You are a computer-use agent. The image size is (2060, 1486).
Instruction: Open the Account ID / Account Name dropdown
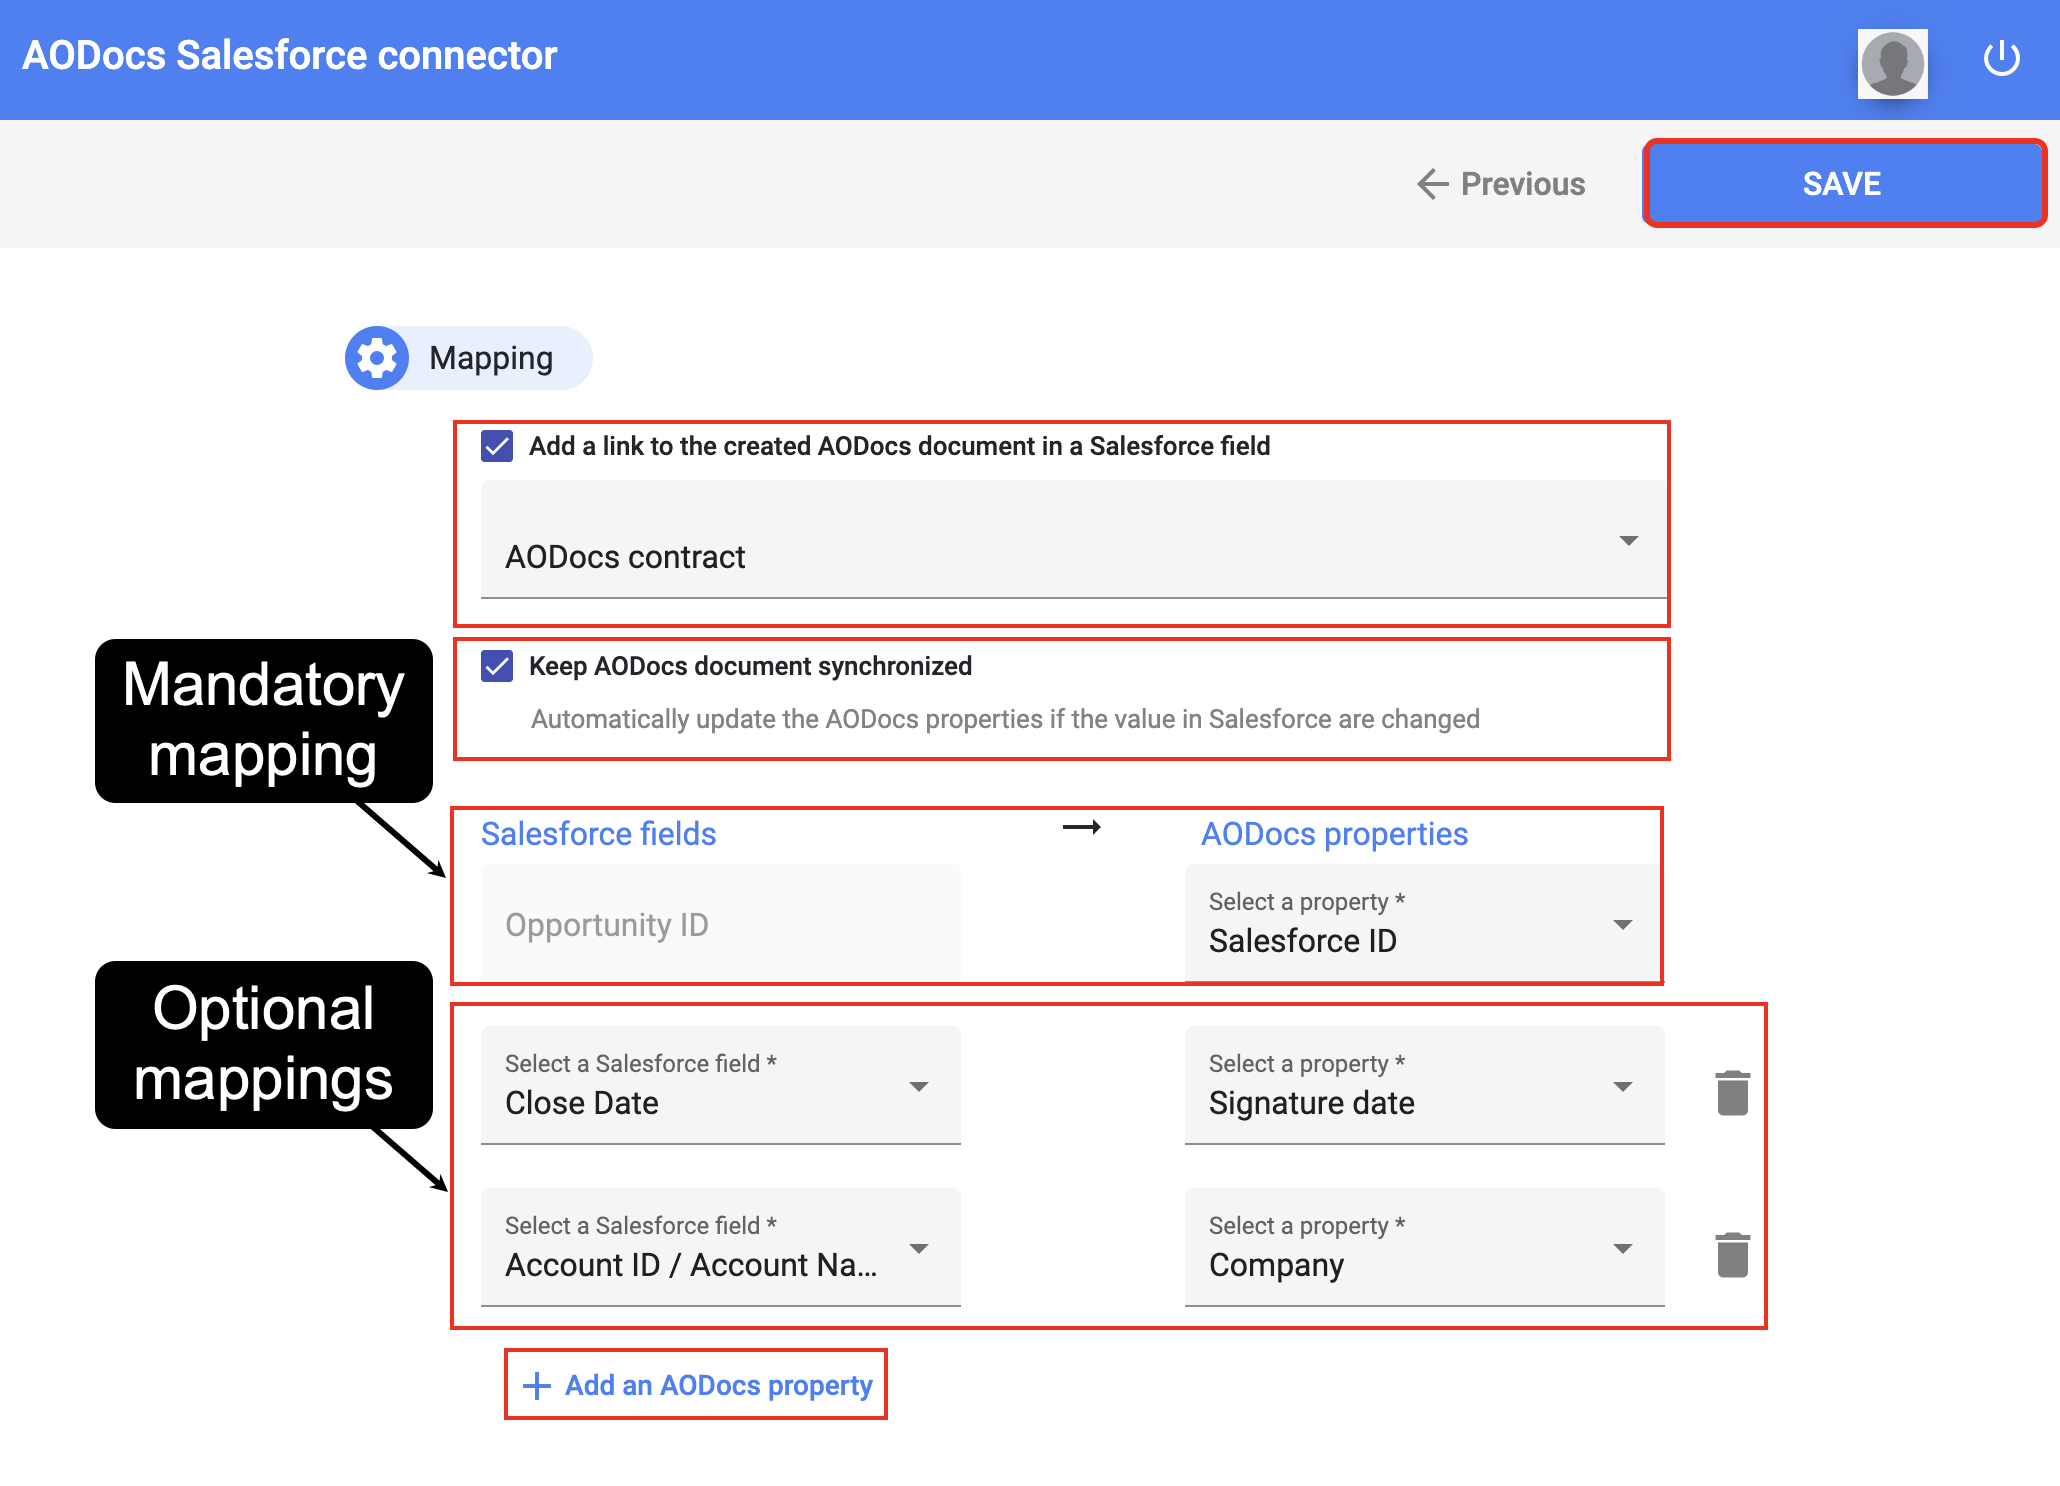(721, 1248)
